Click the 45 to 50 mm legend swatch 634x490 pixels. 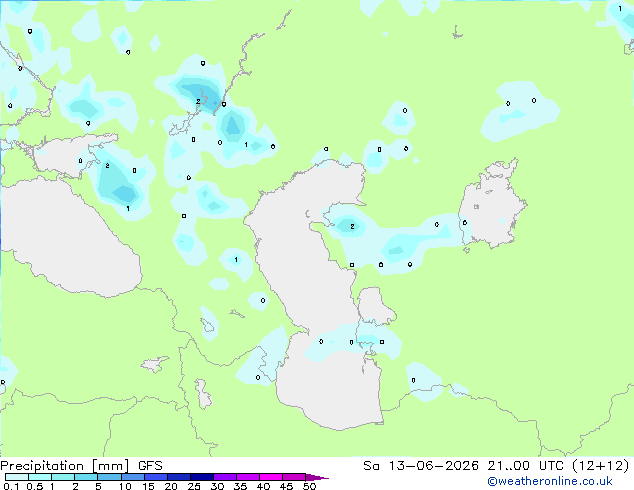[294, 477]
